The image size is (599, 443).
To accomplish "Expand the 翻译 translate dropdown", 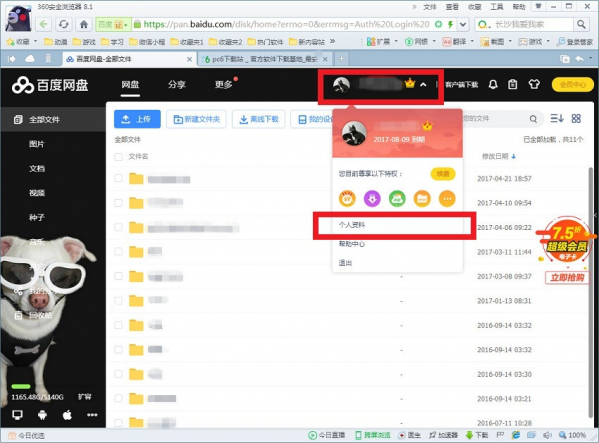I will coord(472,41).
